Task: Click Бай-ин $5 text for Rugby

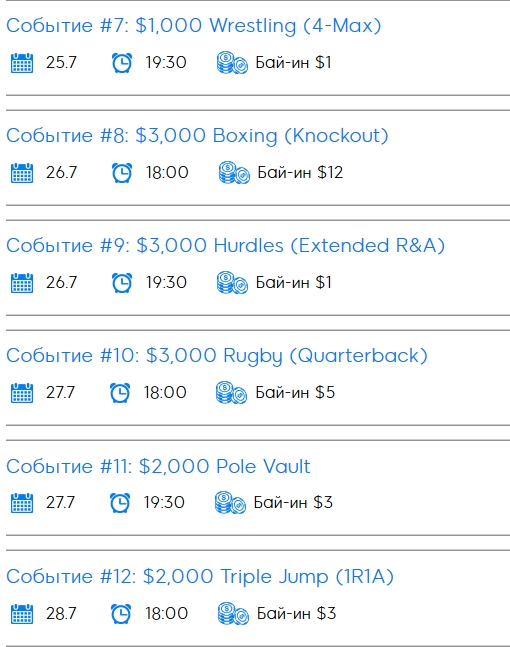Action: (295, 392)
